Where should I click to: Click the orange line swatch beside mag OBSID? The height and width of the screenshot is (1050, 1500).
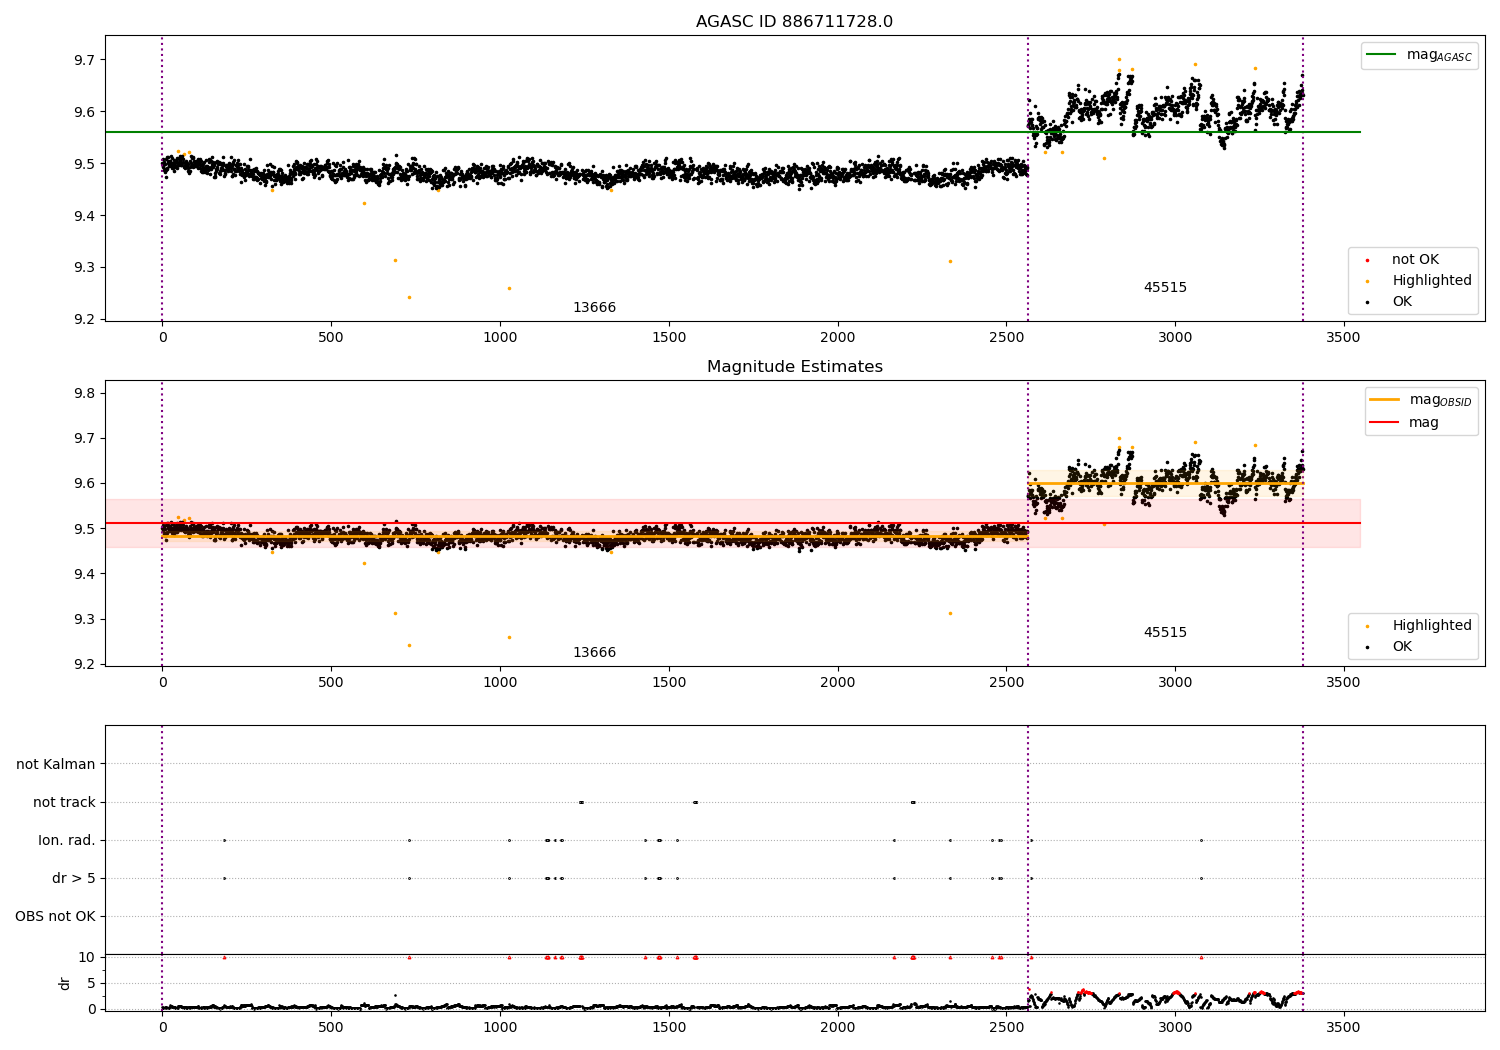[1385, 400]
